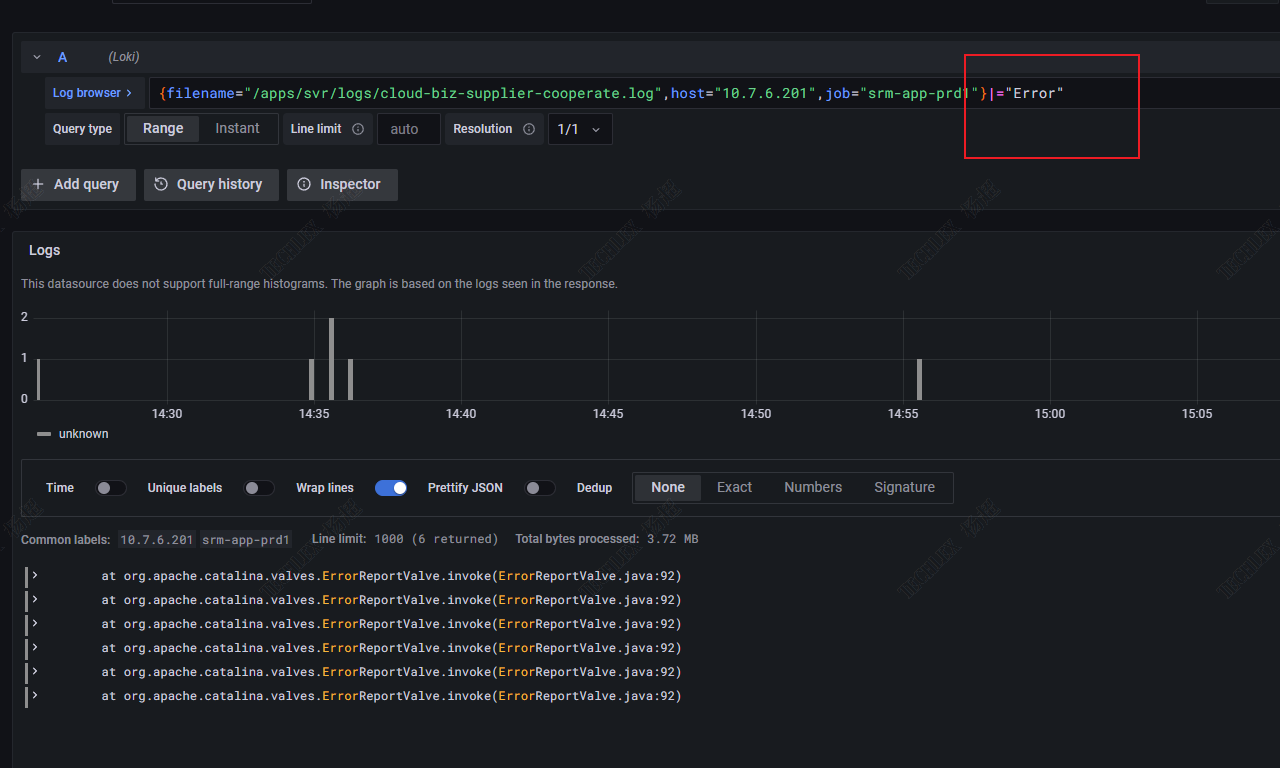Expand the first ErrorReportValve log row

tap(35, 575)
